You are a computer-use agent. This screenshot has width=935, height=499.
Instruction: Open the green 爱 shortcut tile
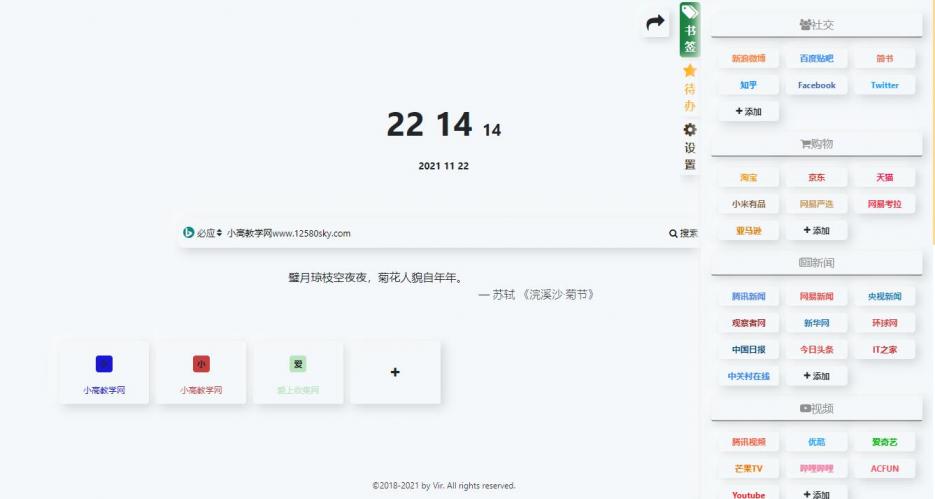(x=298, y=373)
